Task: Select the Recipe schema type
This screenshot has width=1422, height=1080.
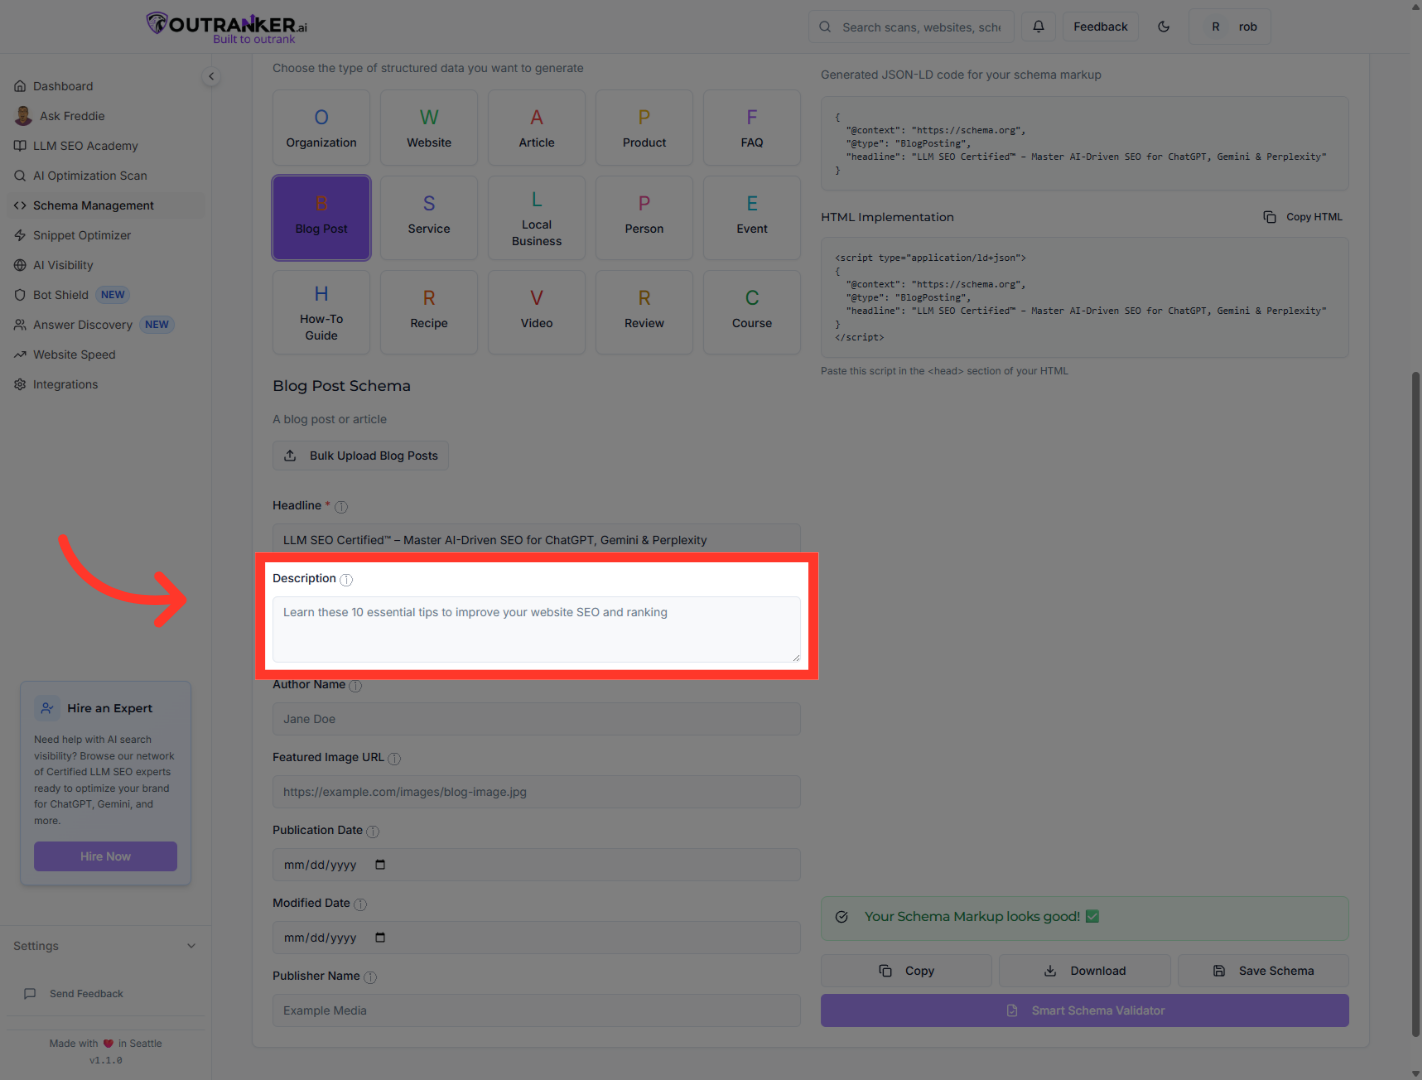Action: click(x=429, y=312)
